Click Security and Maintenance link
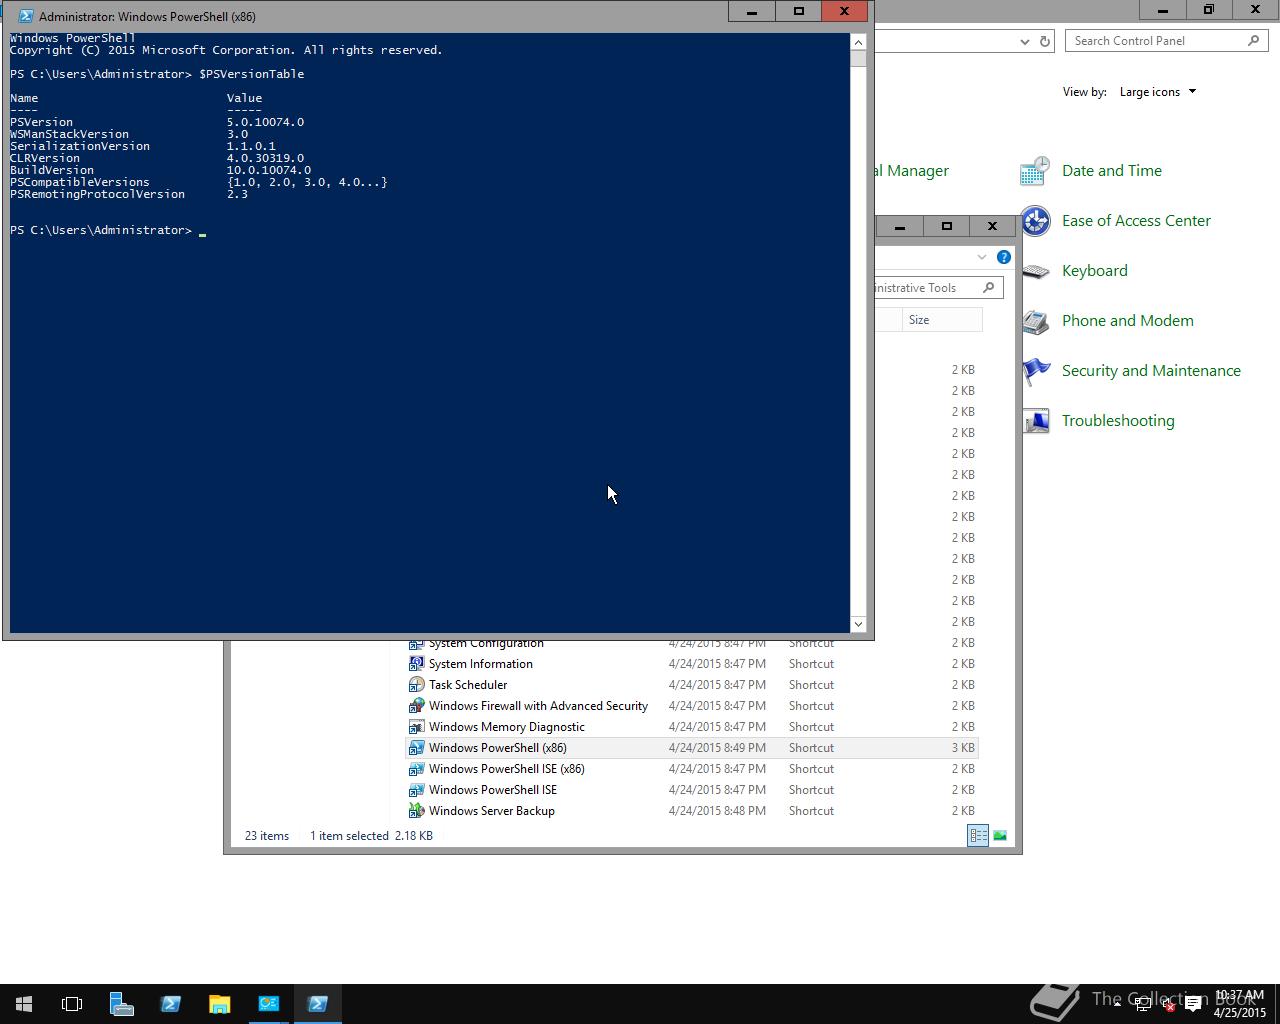 (1151, 371)
